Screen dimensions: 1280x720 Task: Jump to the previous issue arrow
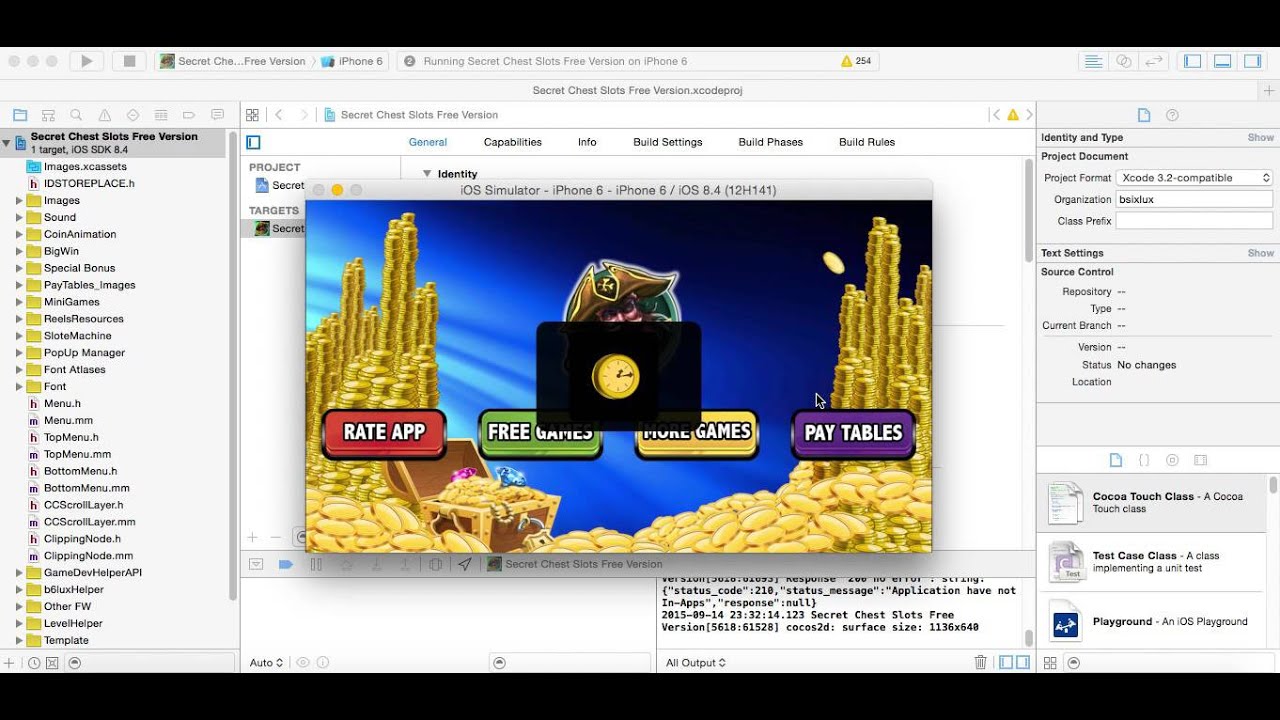pos(996,115)
